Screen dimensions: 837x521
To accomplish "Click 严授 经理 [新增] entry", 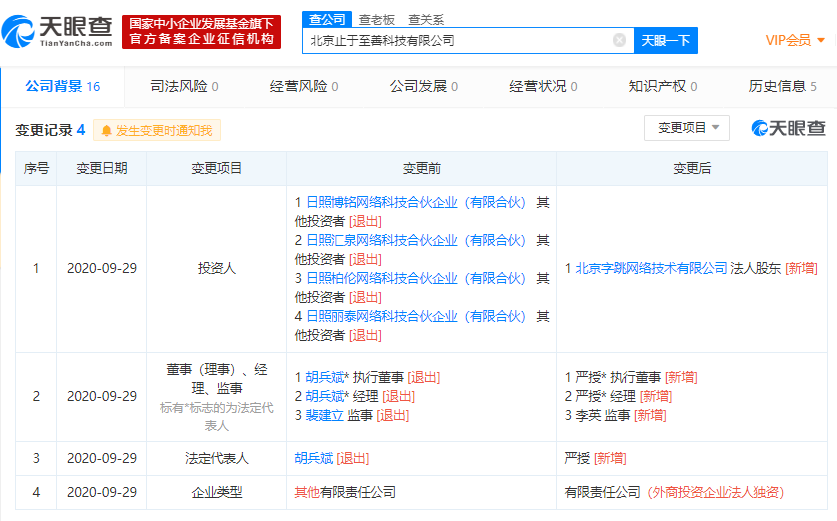I will pos(618,396).
